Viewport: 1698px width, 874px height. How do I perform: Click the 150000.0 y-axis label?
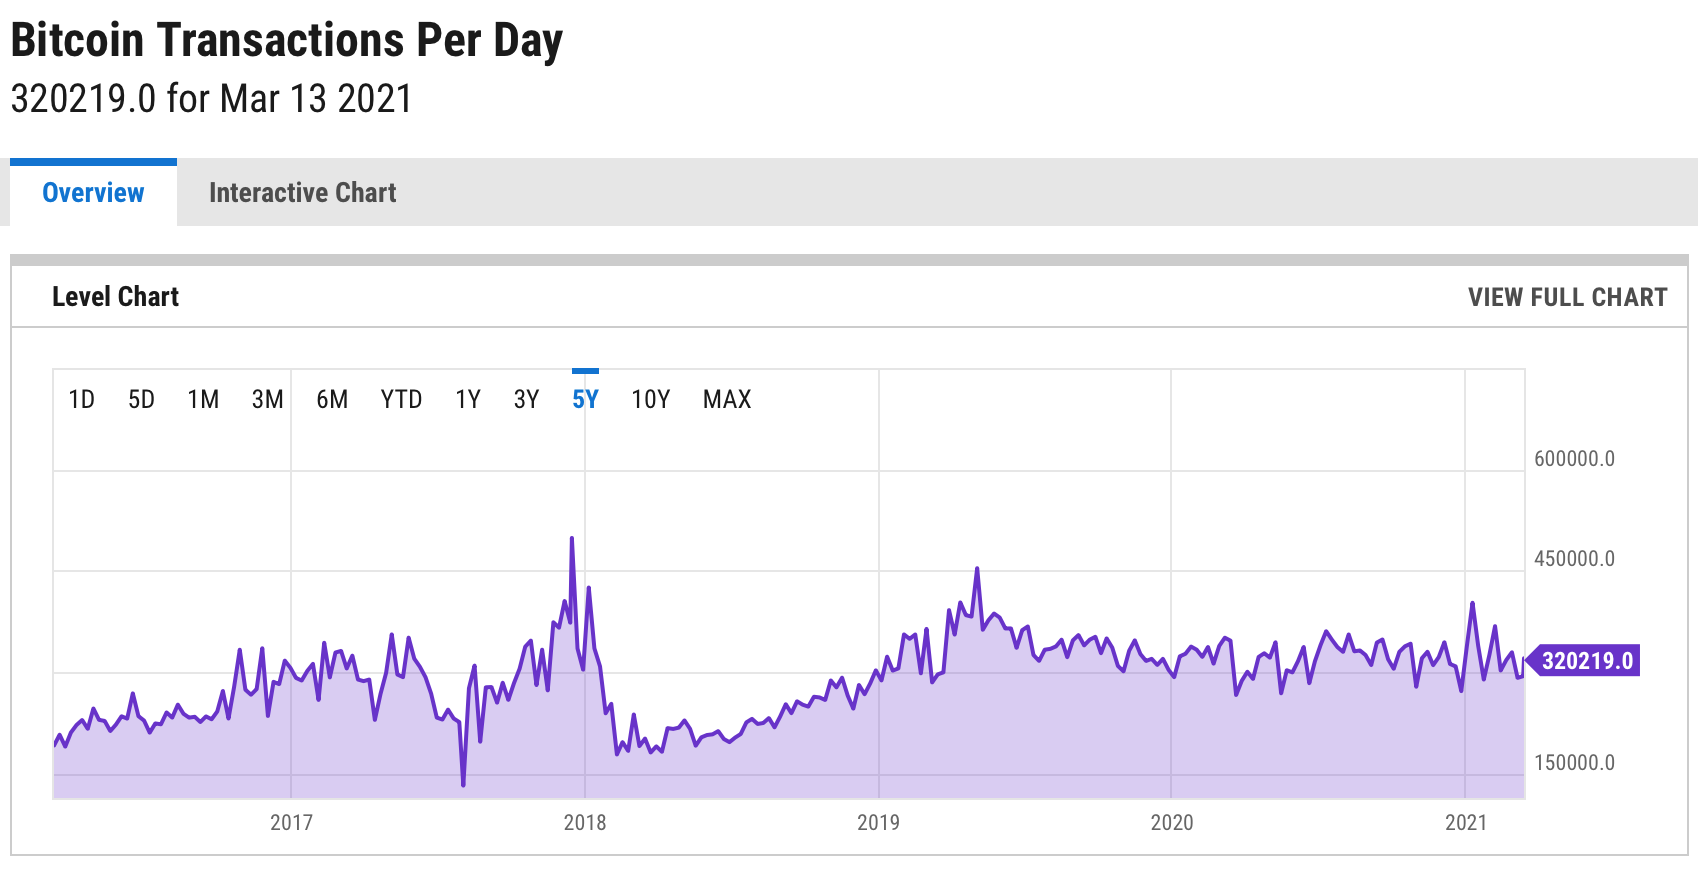[1574, 763]
